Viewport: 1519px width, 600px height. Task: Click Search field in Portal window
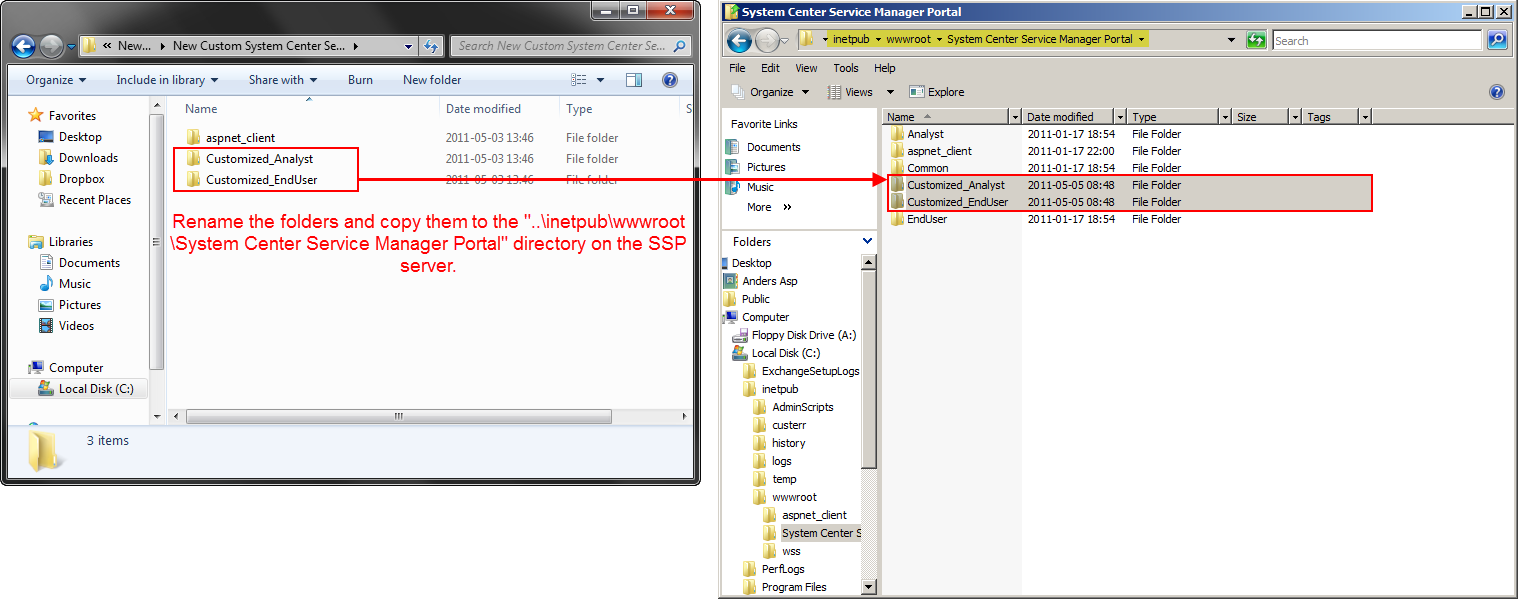pos(1377,41)
